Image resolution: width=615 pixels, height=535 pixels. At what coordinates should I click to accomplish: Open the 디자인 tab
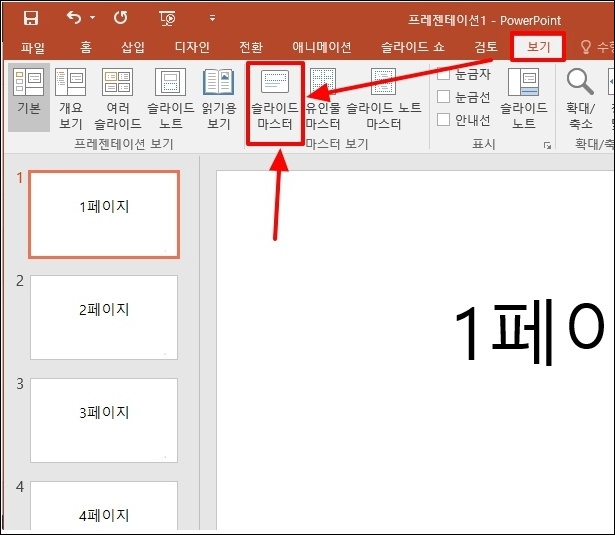click(x=192, y=47)
